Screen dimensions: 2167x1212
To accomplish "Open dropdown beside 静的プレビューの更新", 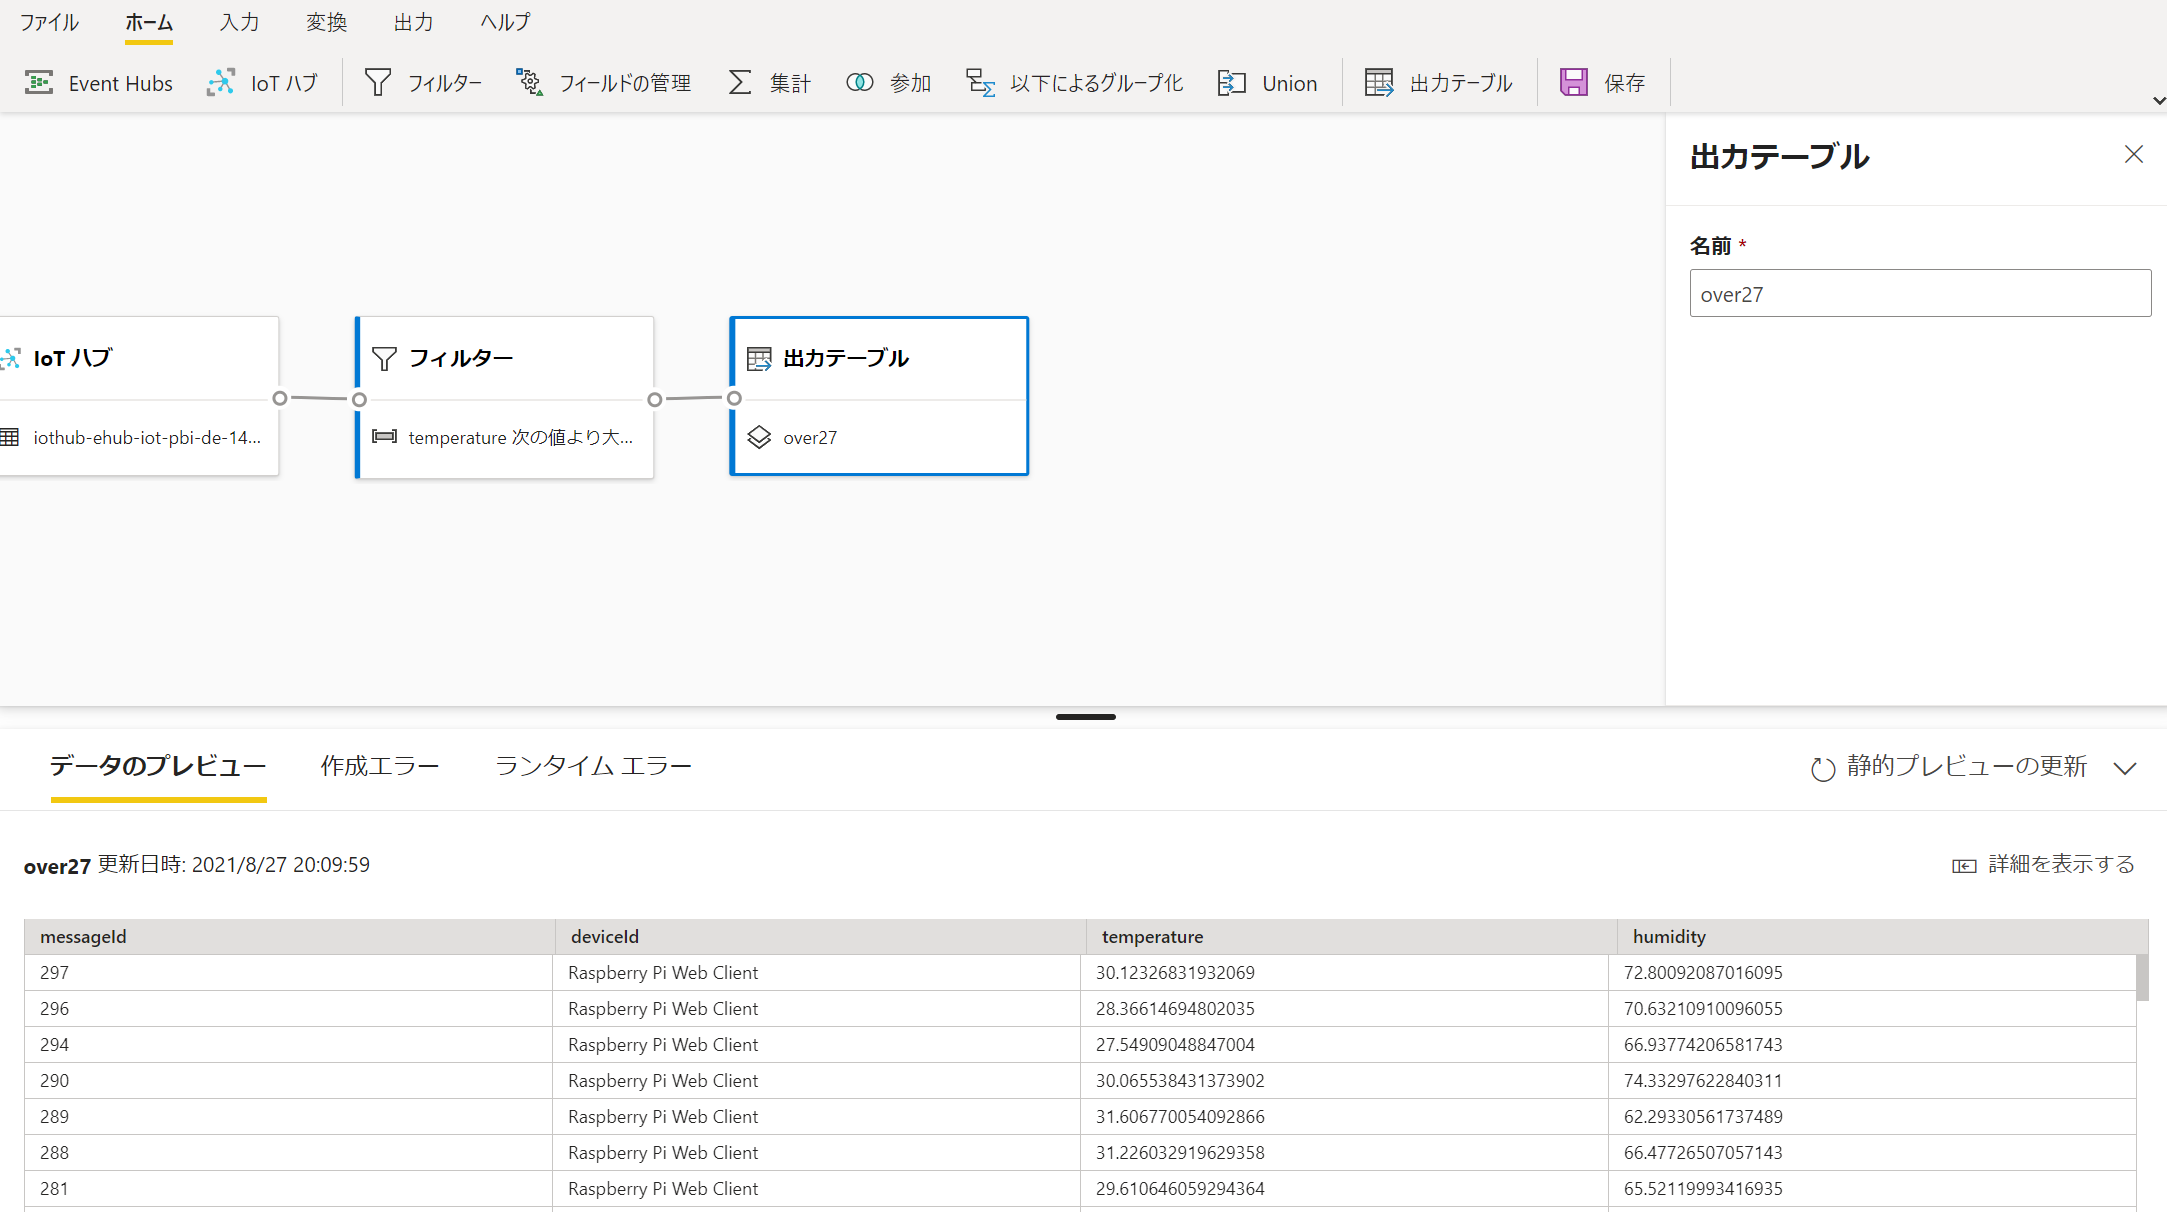I will click(2125, 768).
